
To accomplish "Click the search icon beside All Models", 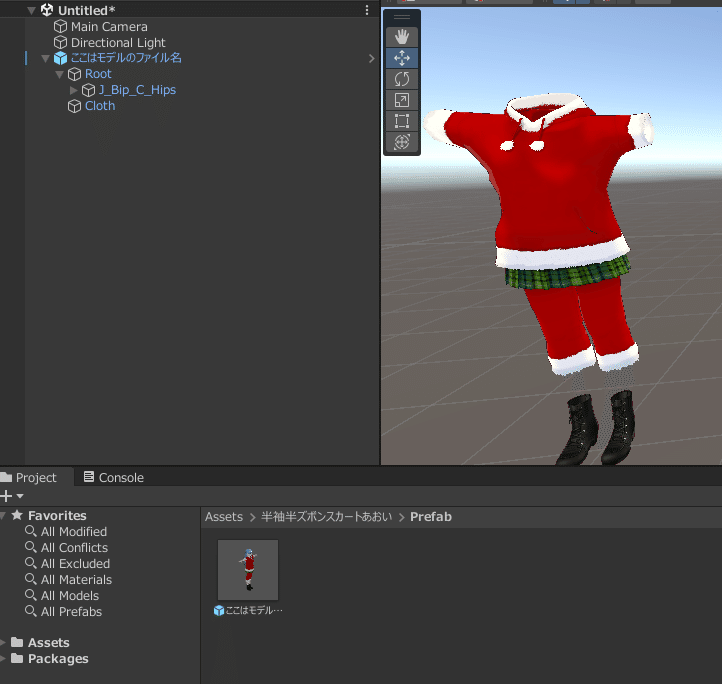I will point(31,595).
